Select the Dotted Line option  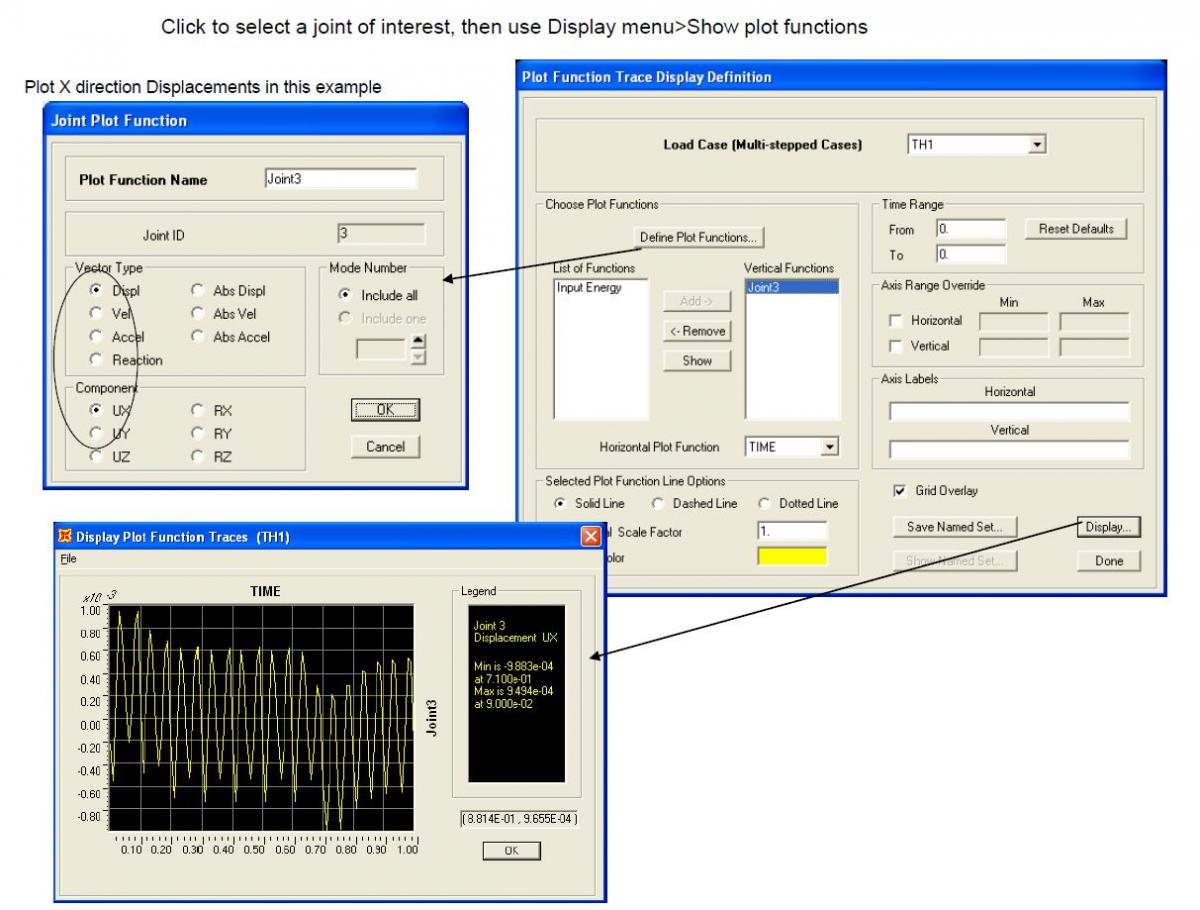pyautogui.click(x=765, y=503)
